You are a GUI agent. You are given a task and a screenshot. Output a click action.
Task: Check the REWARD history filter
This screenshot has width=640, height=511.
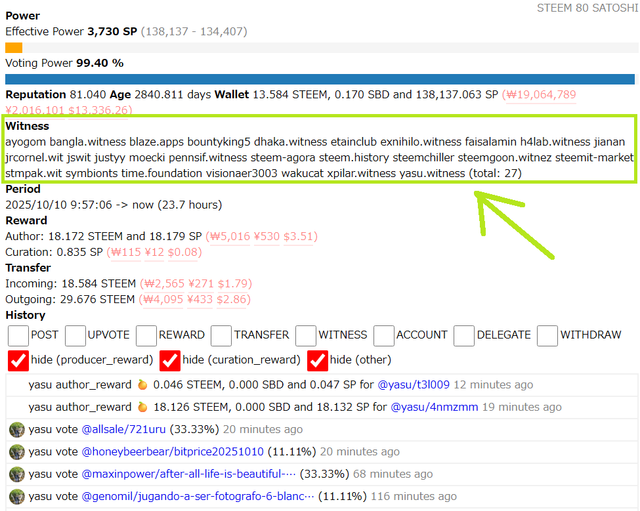146,335
